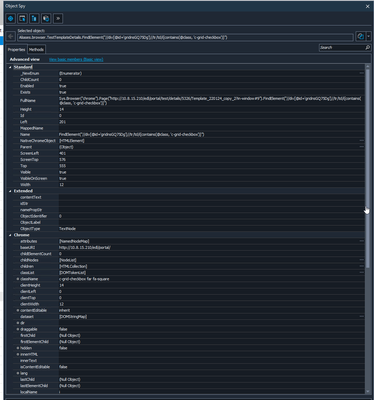Go back with the left arrow button
374x400 pixels.
11,36
